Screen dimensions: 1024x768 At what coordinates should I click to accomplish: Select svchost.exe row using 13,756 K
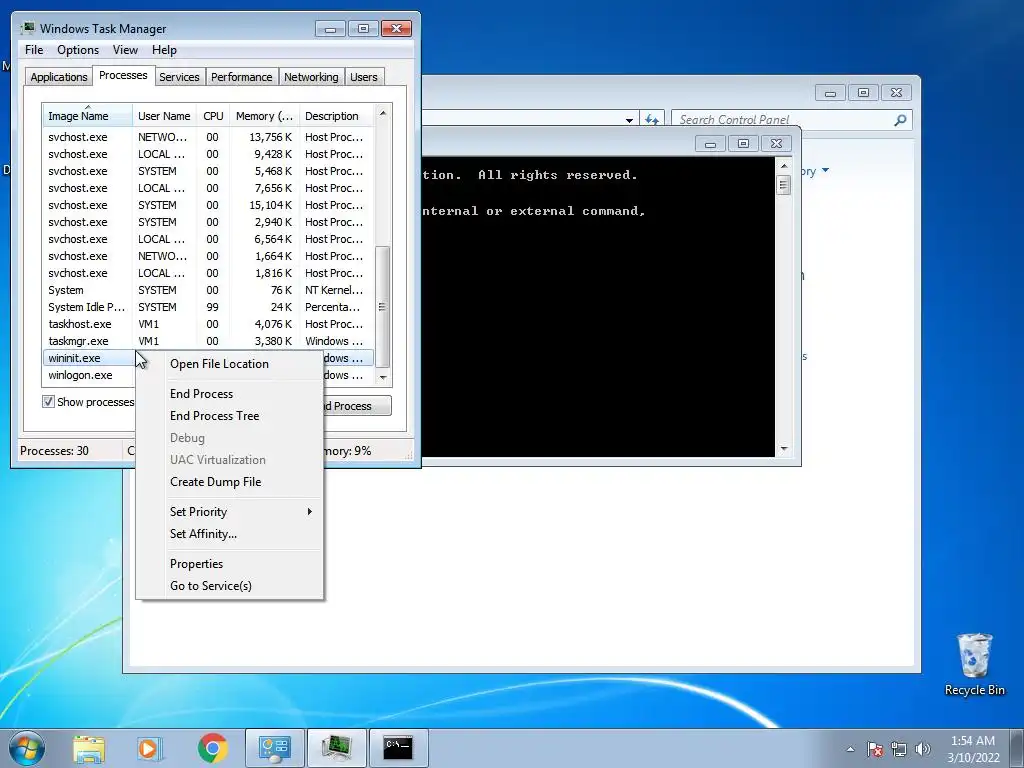[208, 137]
